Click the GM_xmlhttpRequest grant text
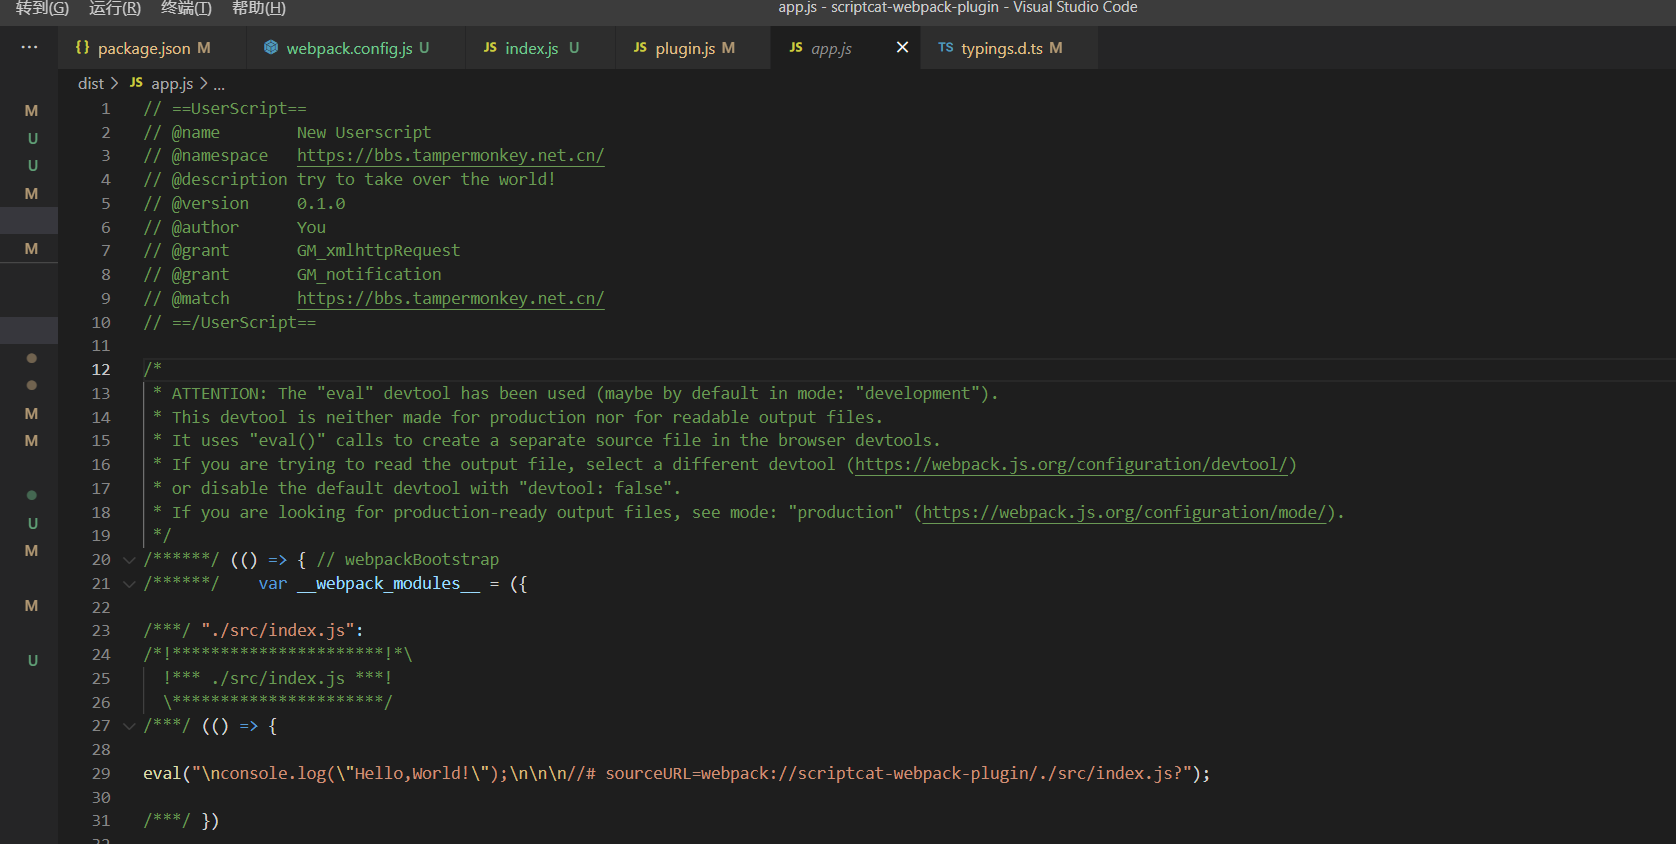This screenshot has height=844, width=1676. (378, 251)
